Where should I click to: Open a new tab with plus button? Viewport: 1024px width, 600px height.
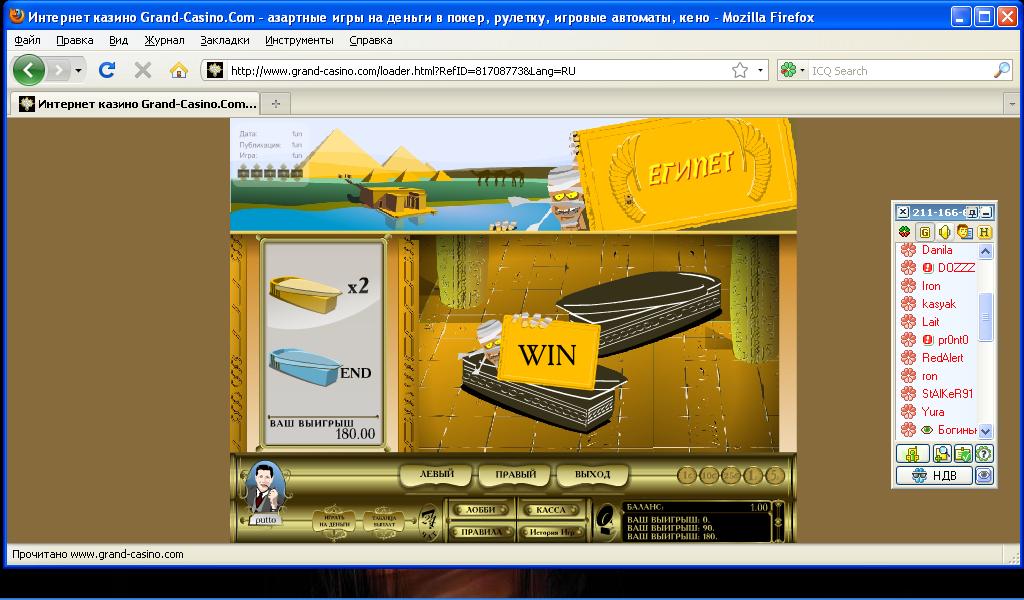tap(276, 103)
